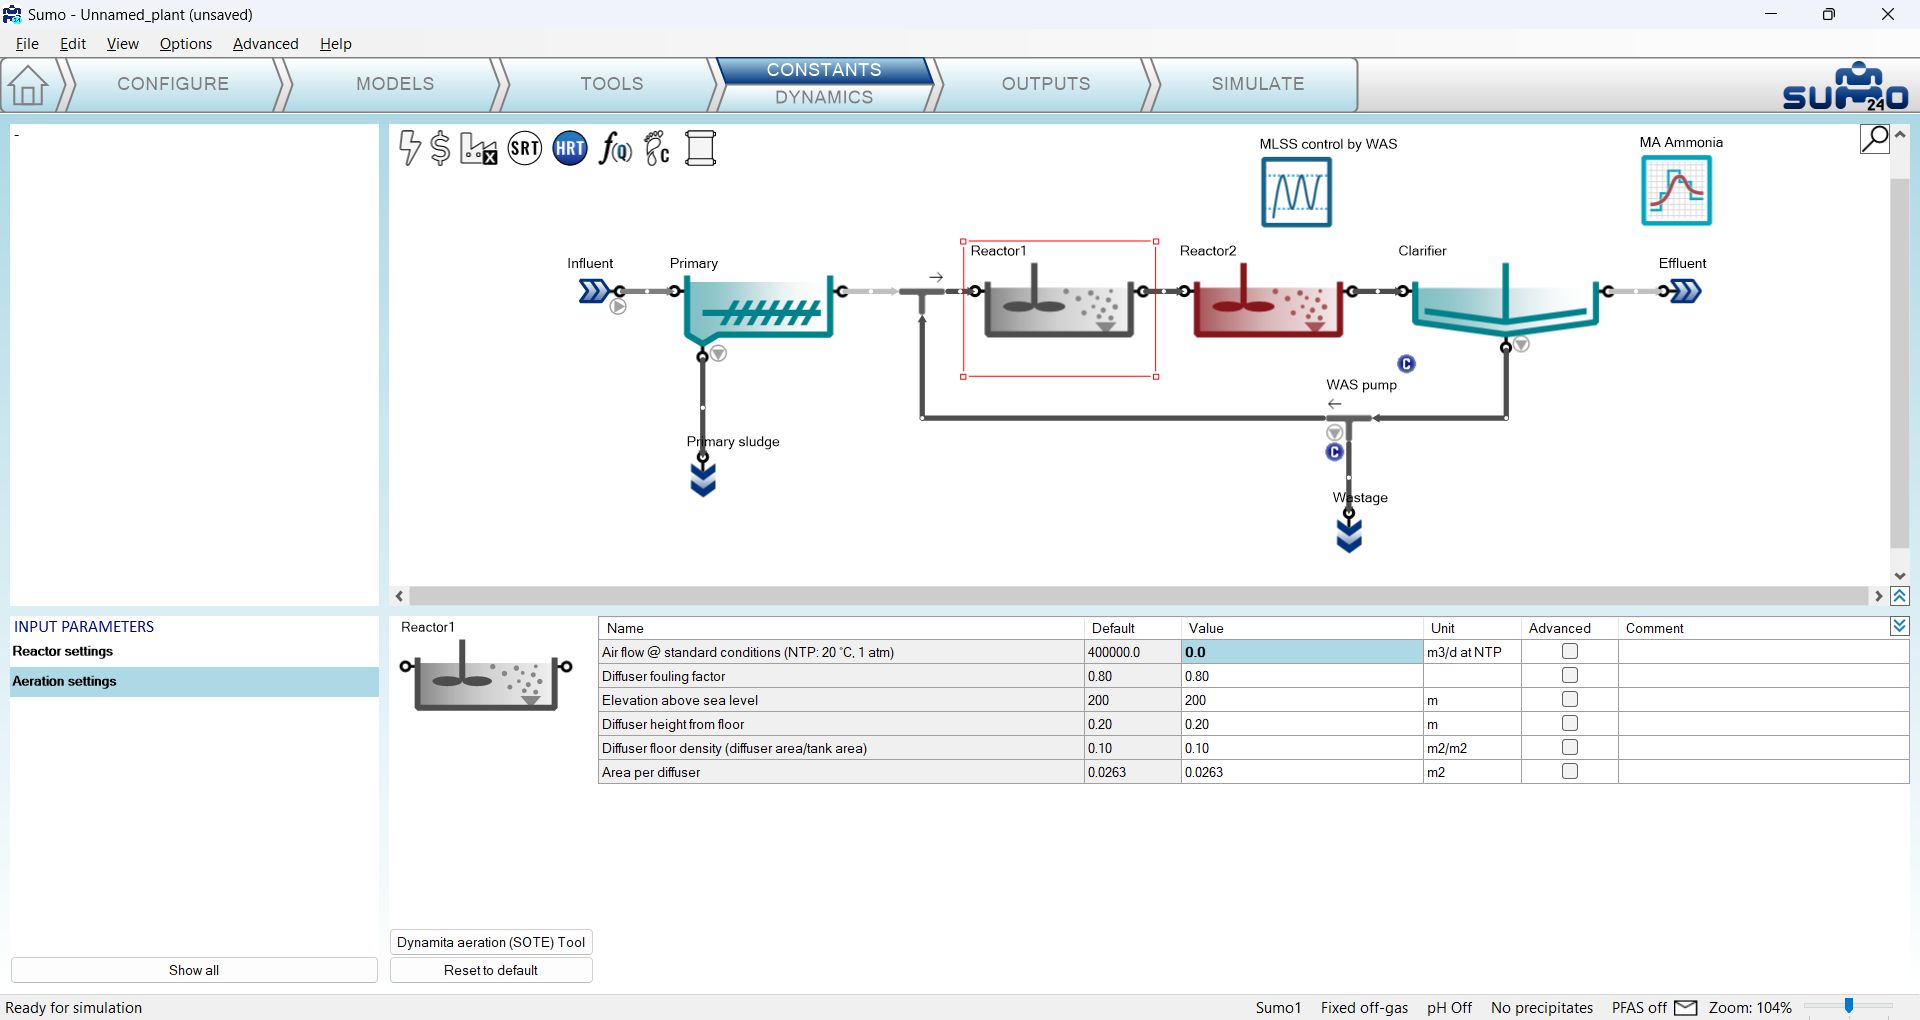Click the Show all button

pyautogui.click(x=194, y=970)
